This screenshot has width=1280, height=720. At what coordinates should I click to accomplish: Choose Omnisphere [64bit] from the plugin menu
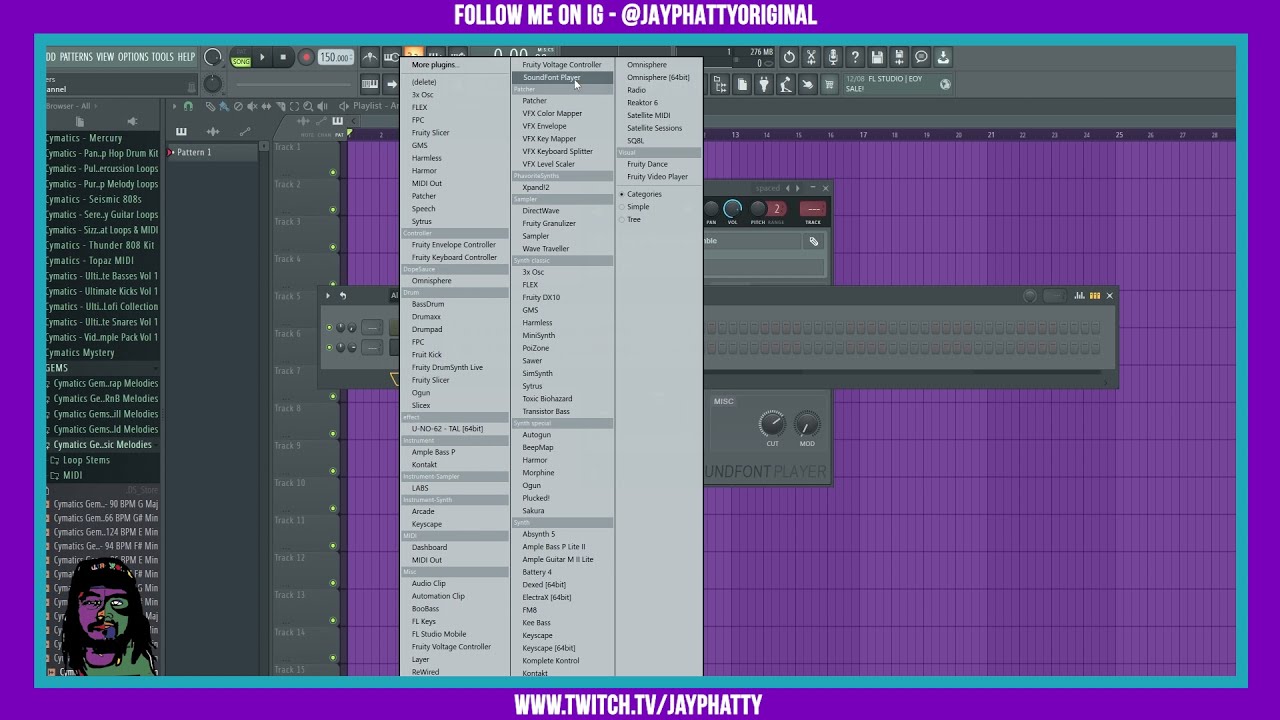[658, 77]
